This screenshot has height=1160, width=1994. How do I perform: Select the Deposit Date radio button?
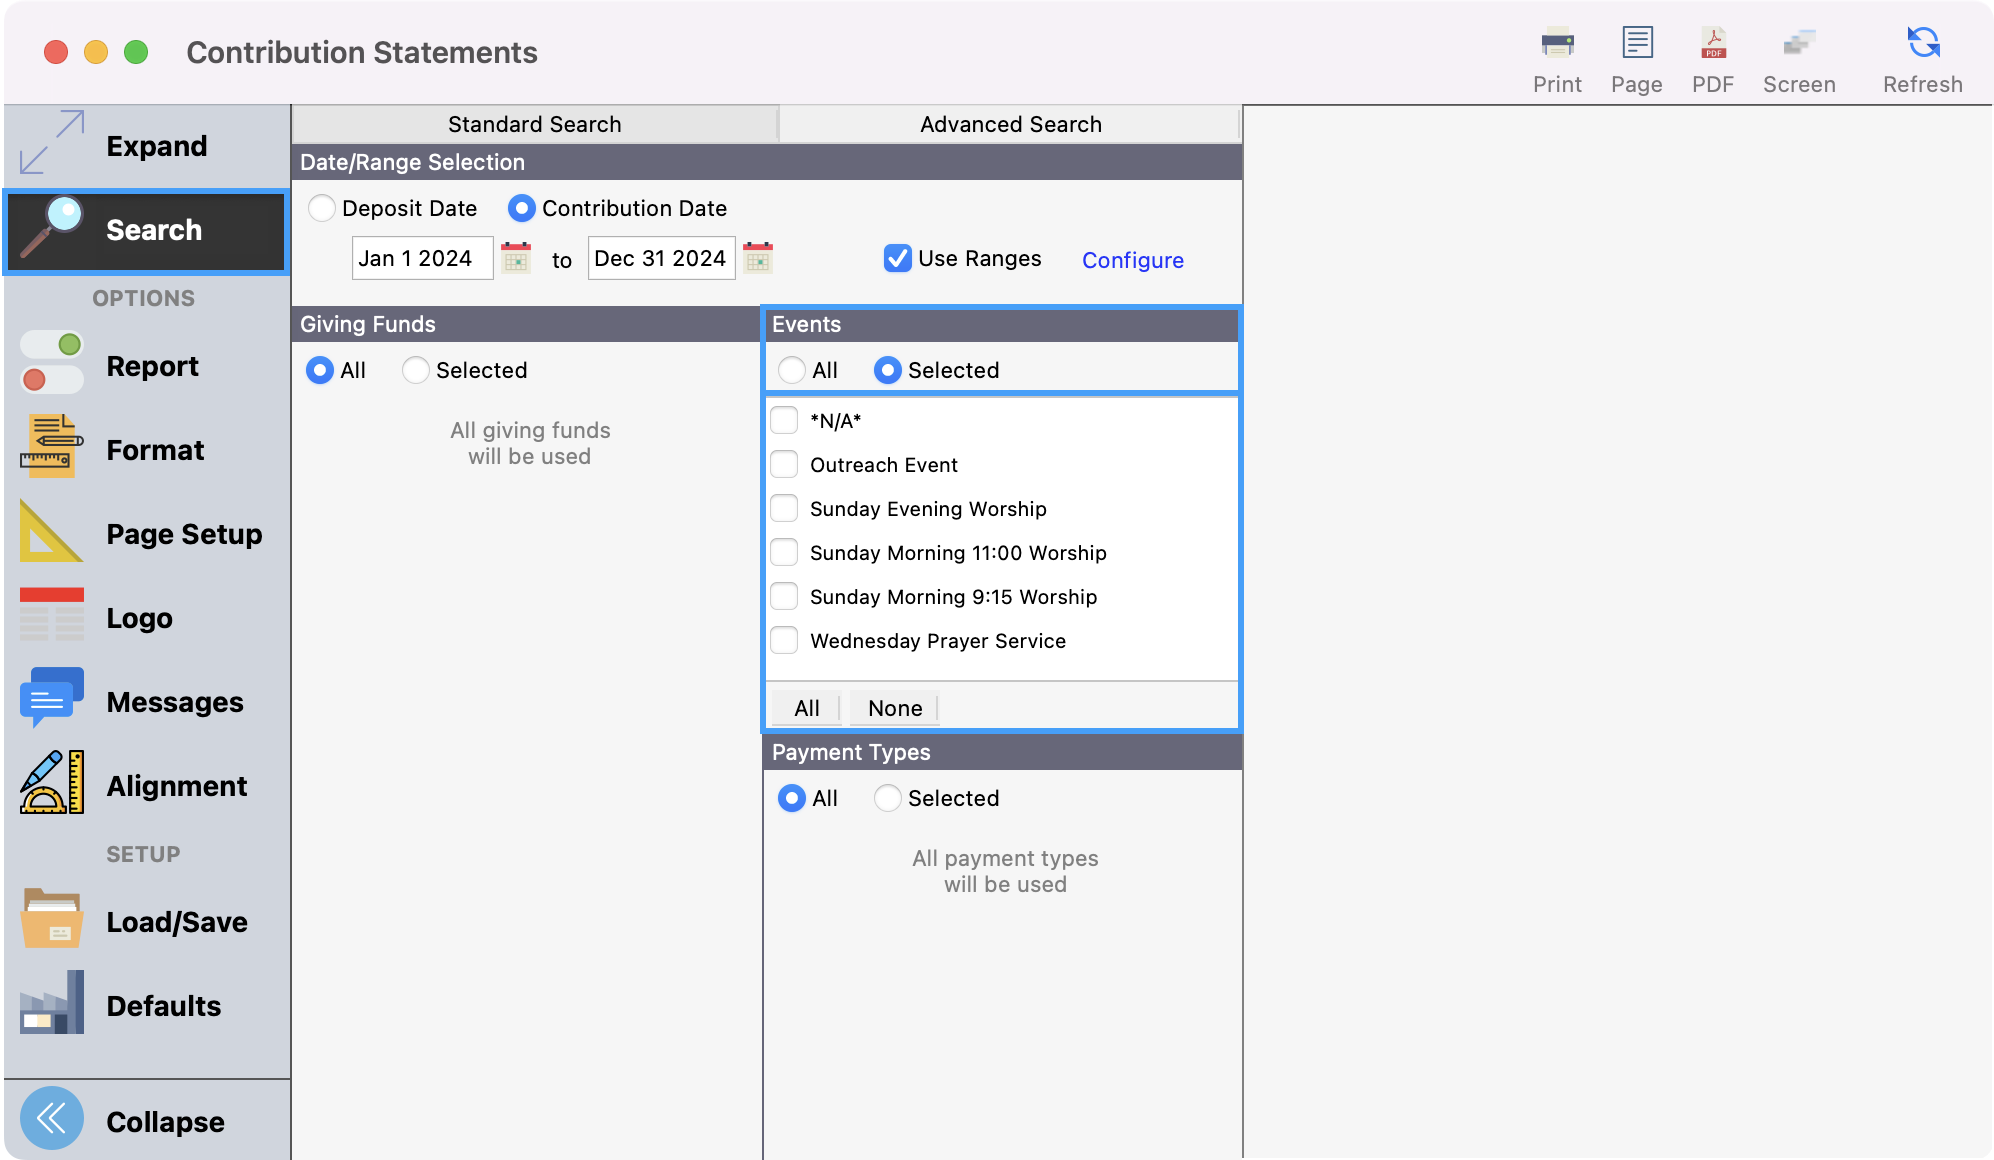click(x=322, y=208)
